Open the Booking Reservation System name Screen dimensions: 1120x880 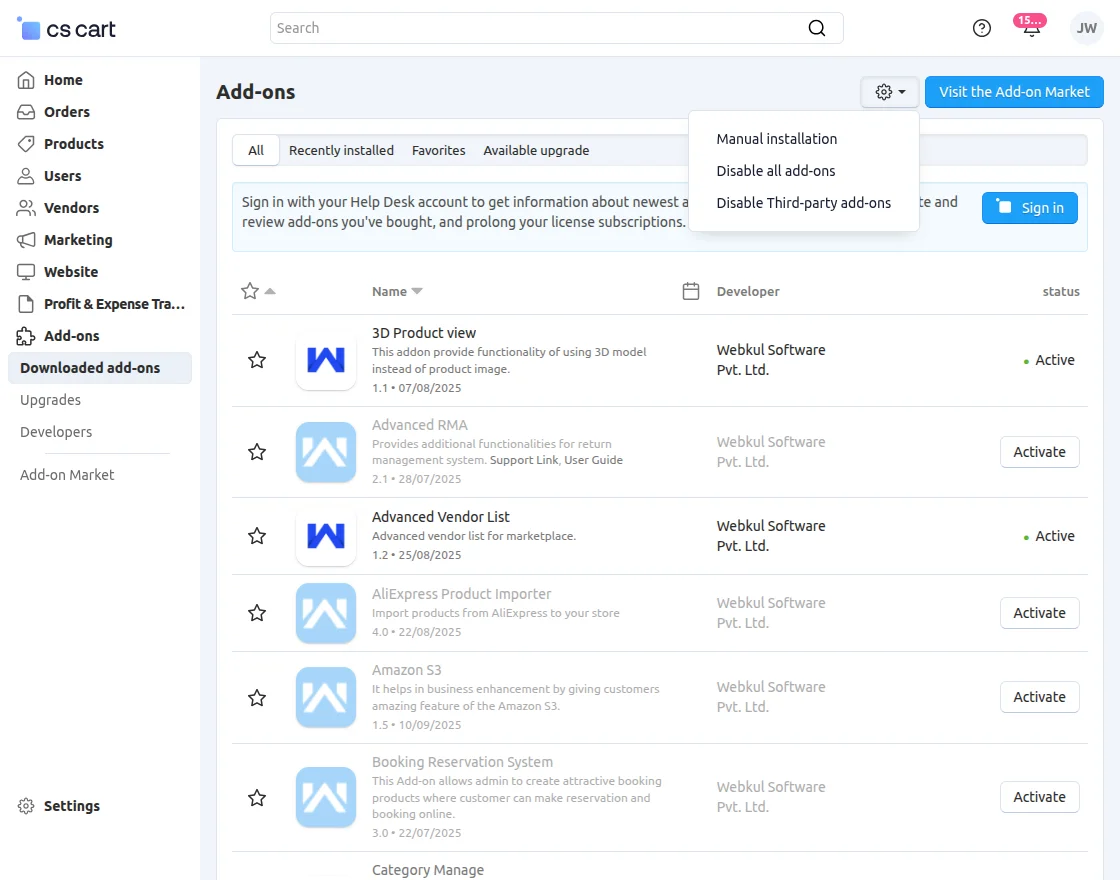pos(462,762)
